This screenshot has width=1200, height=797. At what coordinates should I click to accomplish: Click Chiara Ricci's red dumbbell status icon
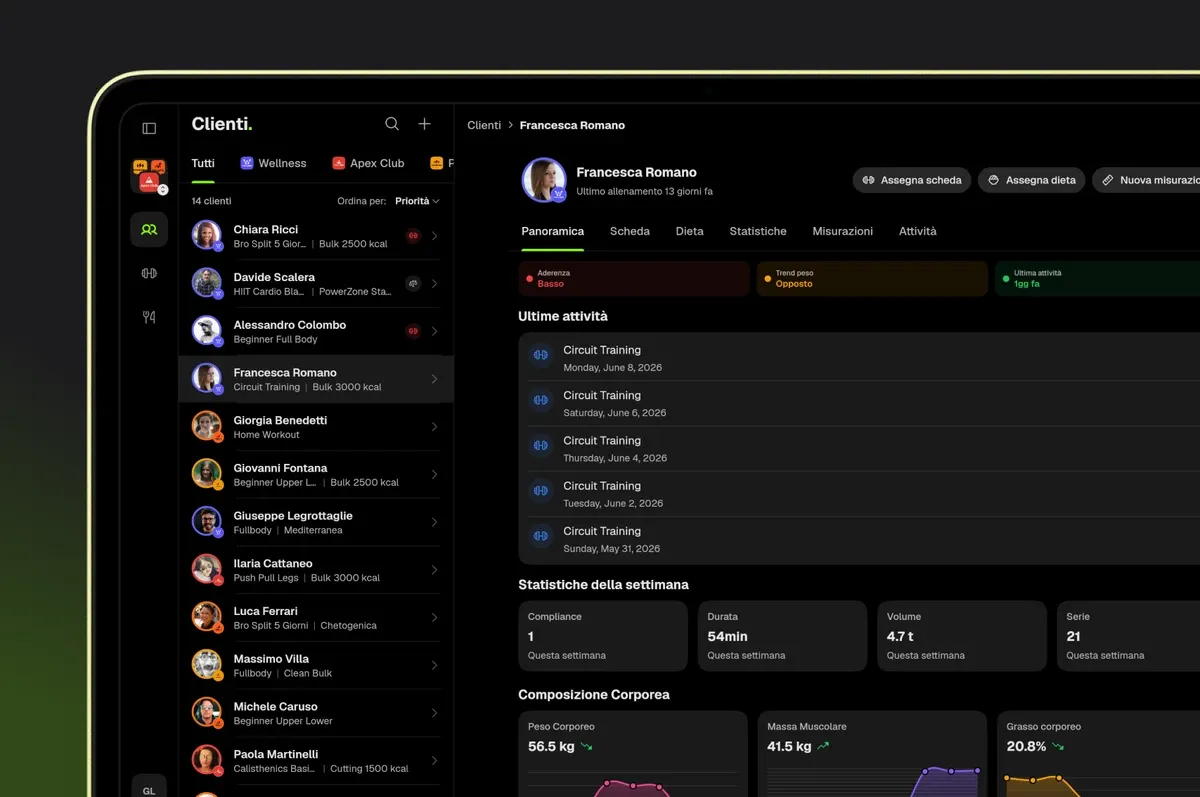(413, 236)
